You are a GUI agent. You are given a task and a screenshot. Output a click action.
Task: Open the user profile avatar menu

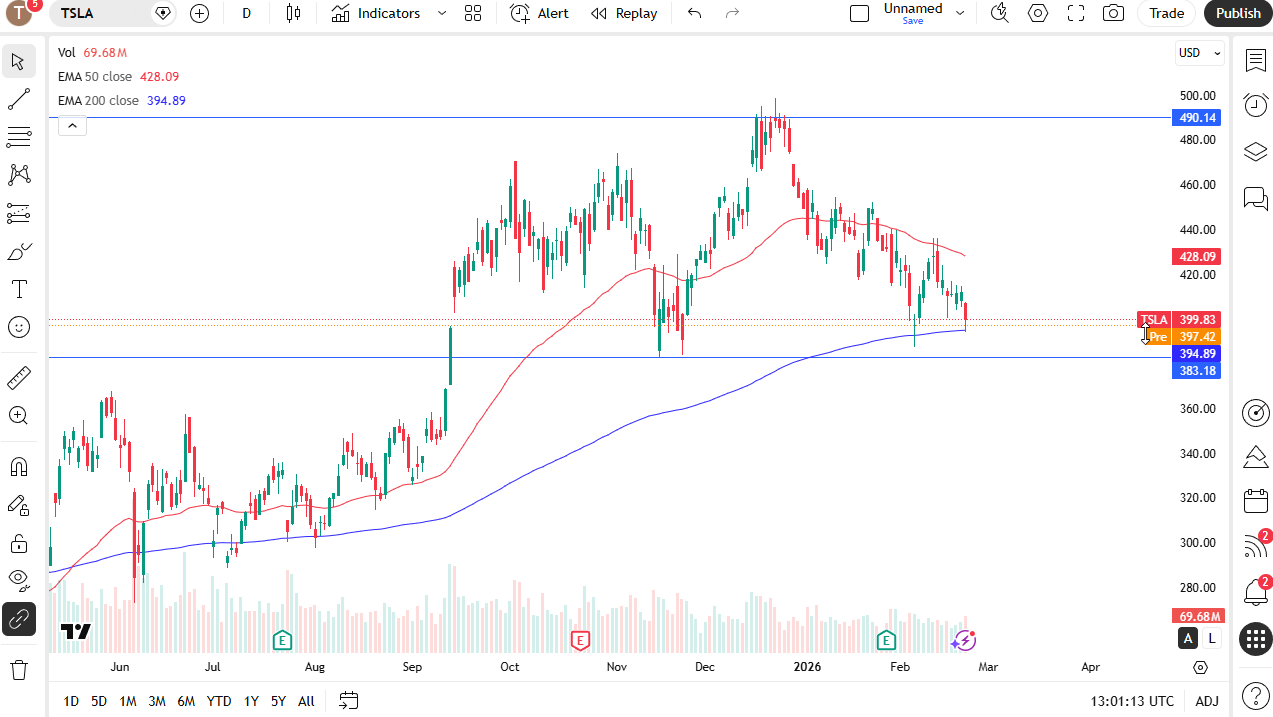click(20, 13)
